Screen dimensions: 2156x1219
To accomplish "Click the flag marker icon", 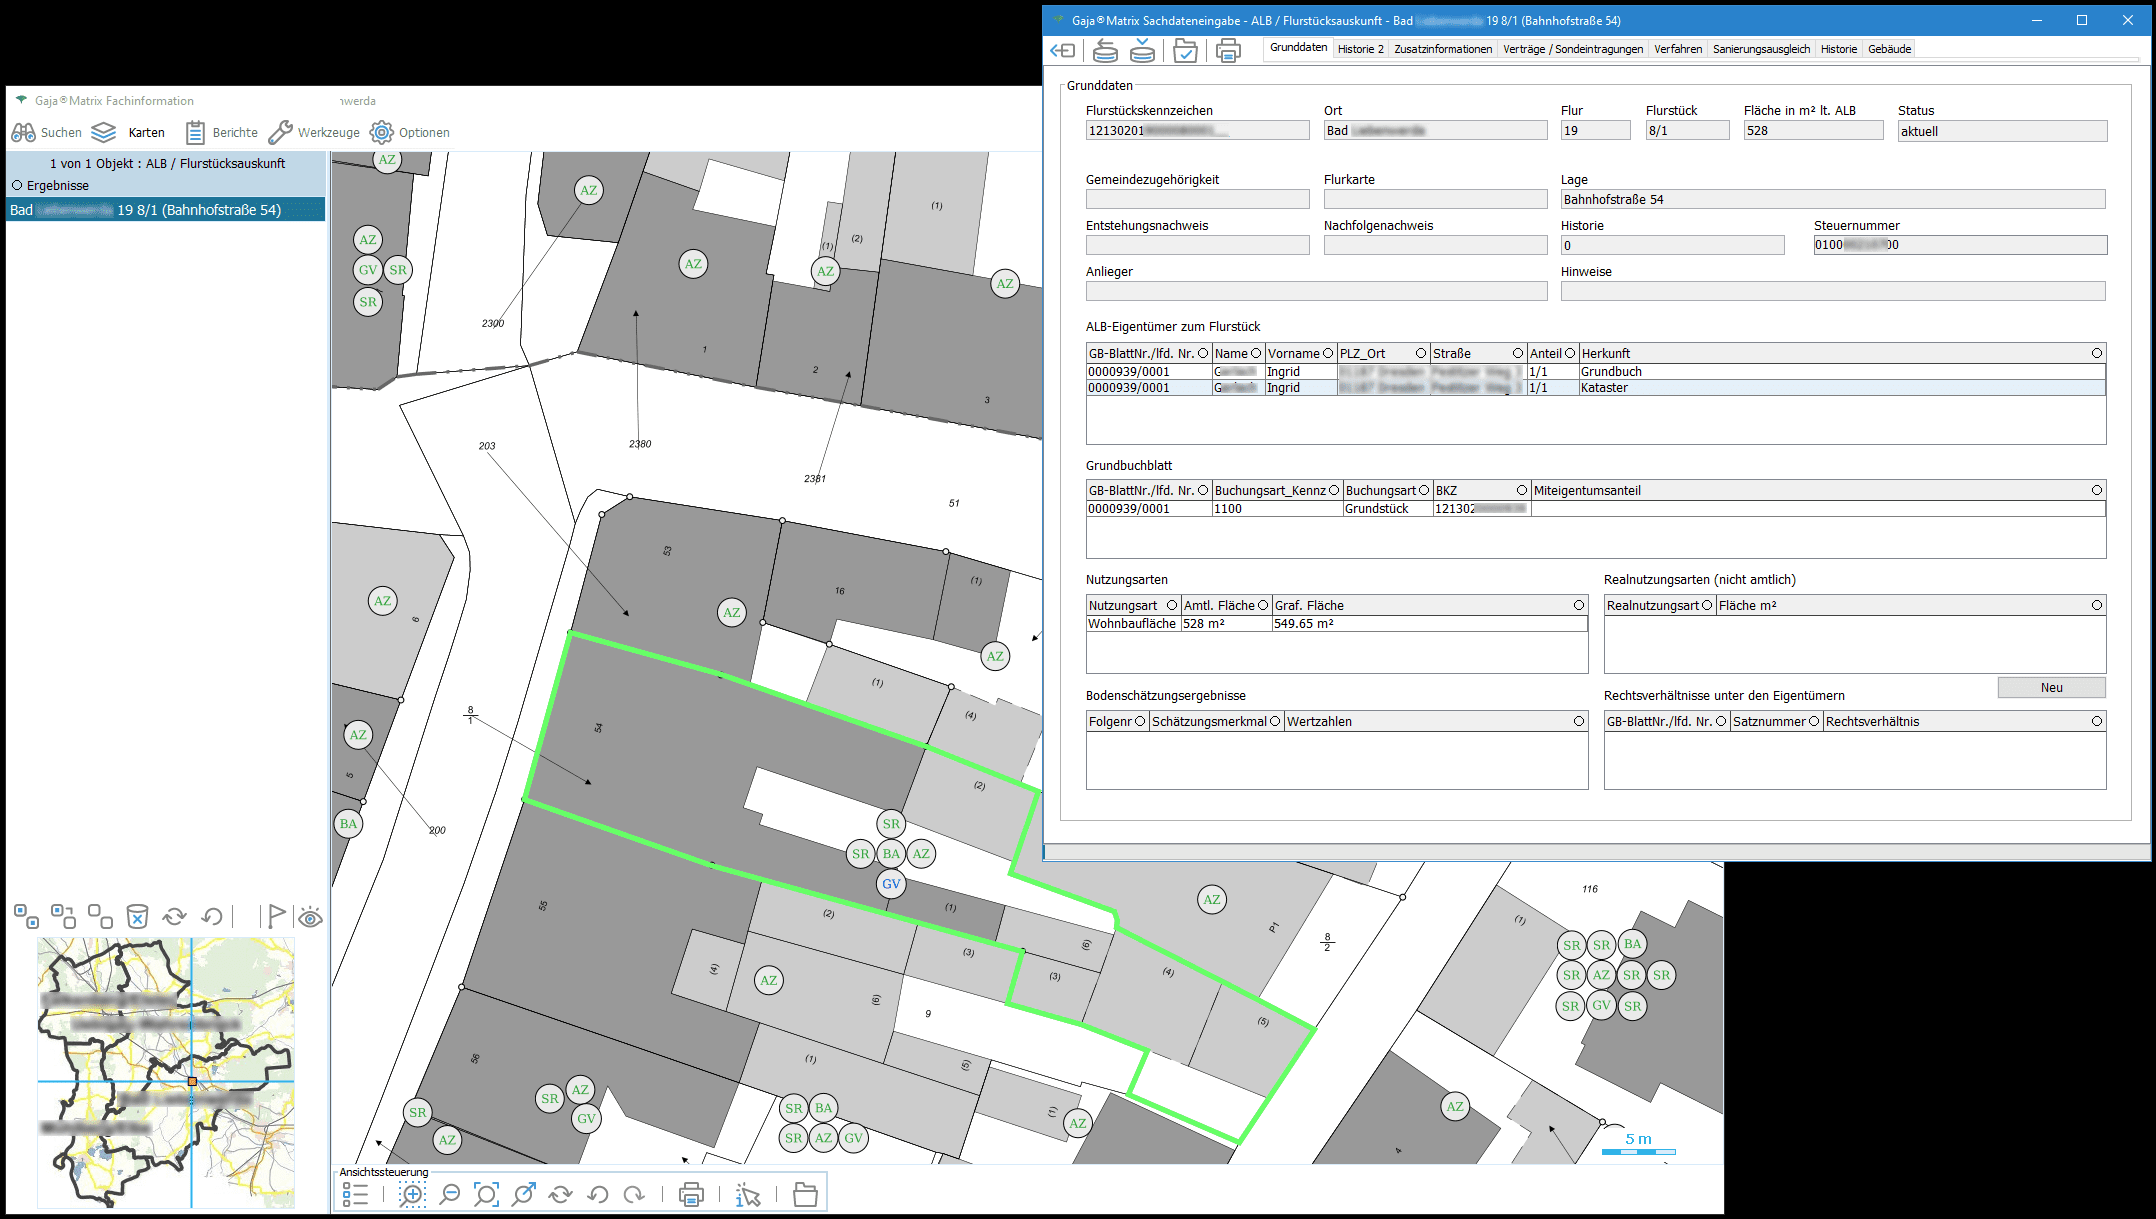I will point(274,916).
